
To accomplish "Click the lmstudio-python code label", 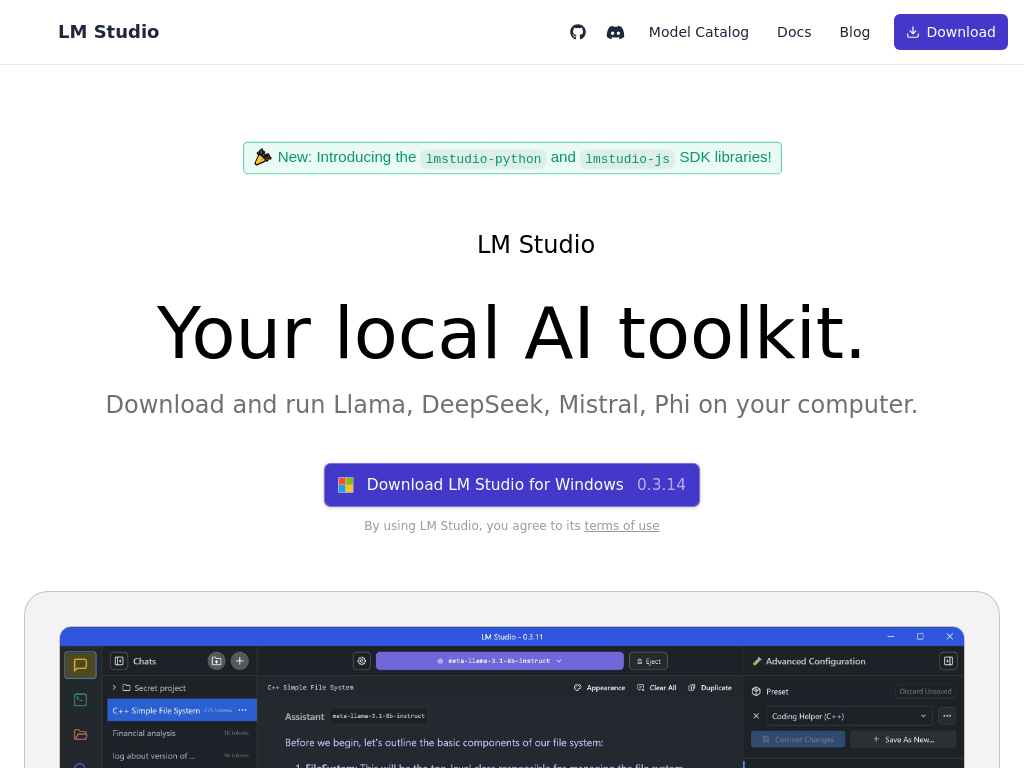I will [483, 159].
